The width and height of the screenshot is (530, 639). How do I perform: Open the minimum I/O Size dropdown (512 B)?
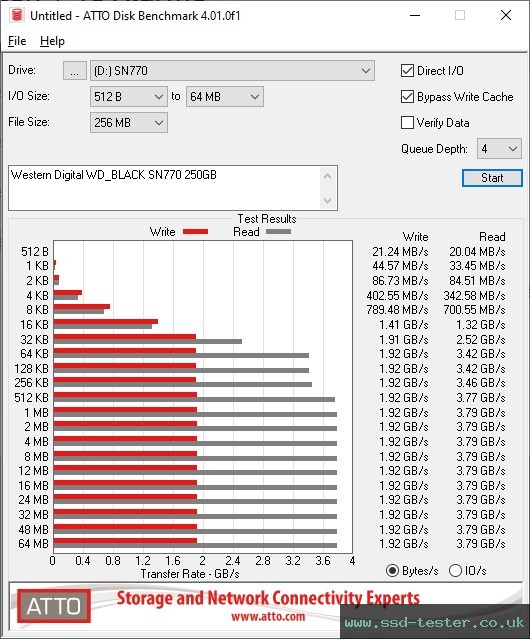tap(129, 97)
